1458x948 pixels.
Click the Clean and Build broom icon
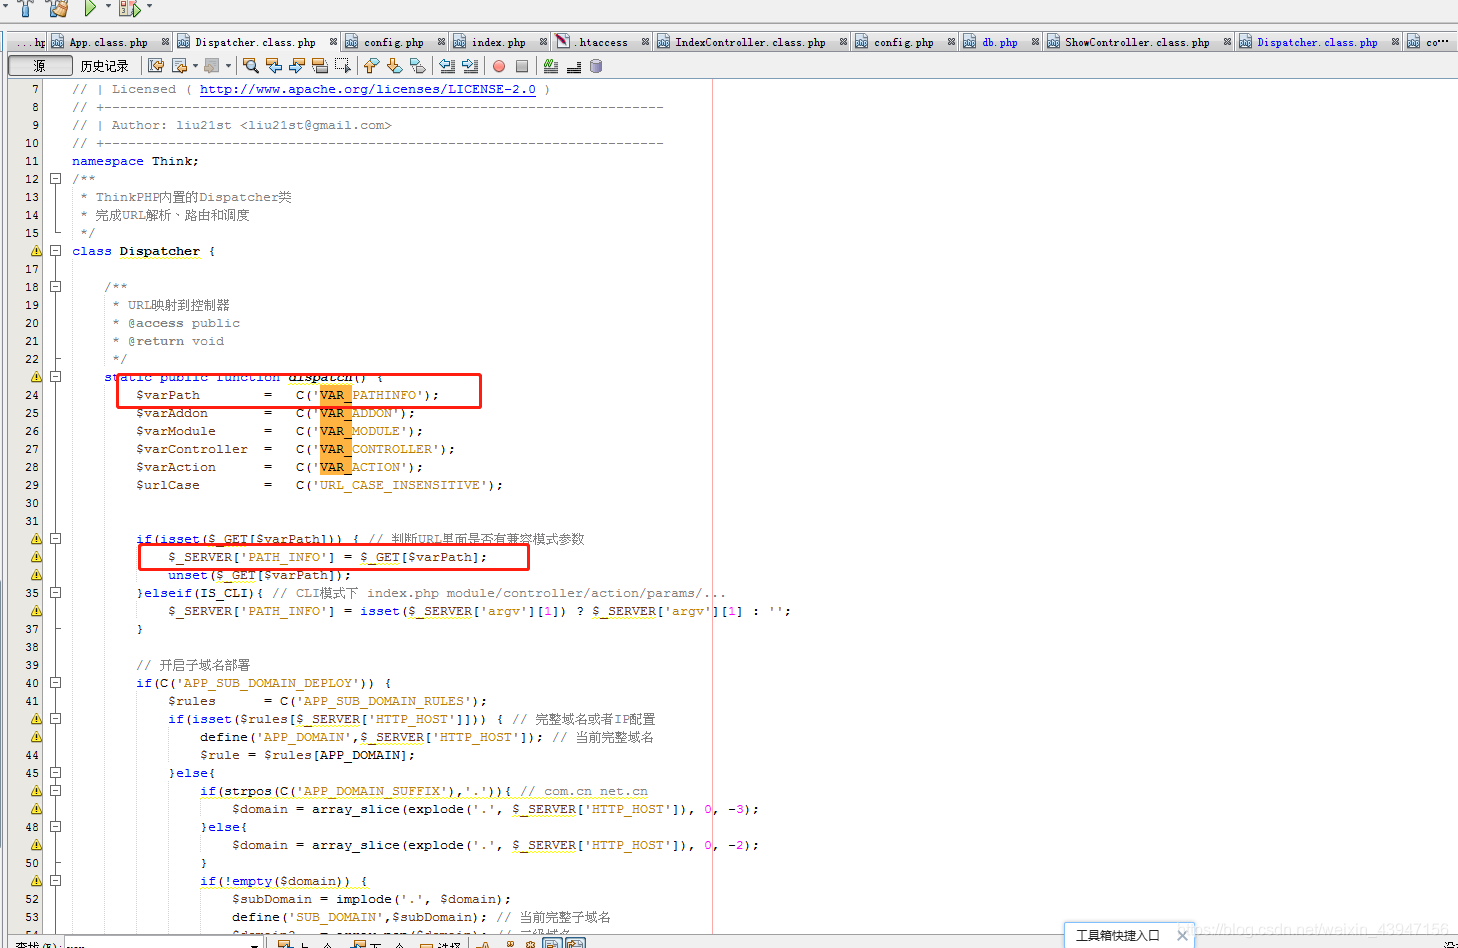click(x=58, y=8)
